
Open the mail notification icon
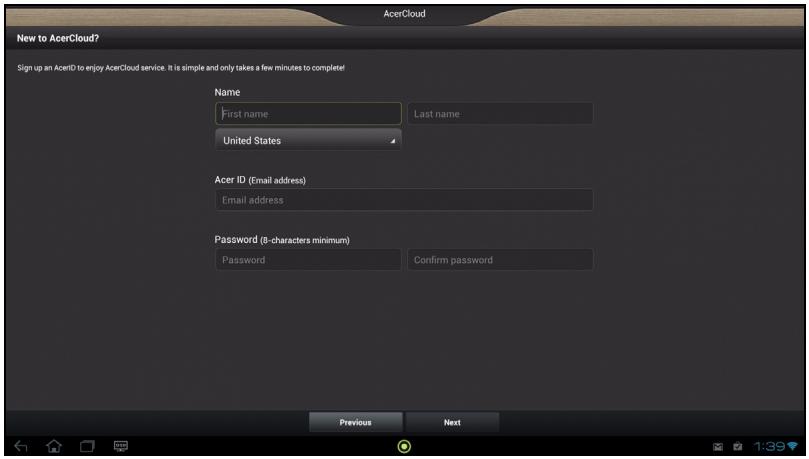coord(718,447)
